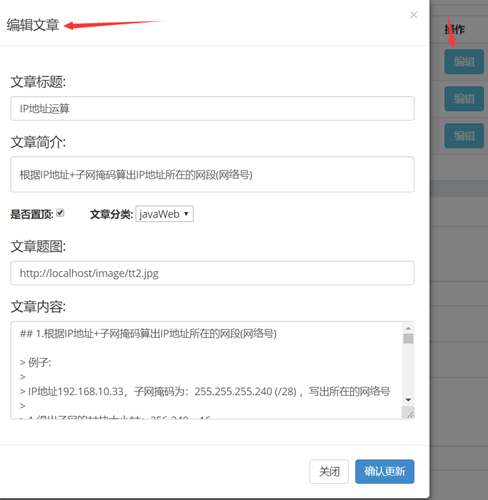Click the 文章标题 label
The width and height of the screenshot is (488, 500).
(x=38, y=82)
